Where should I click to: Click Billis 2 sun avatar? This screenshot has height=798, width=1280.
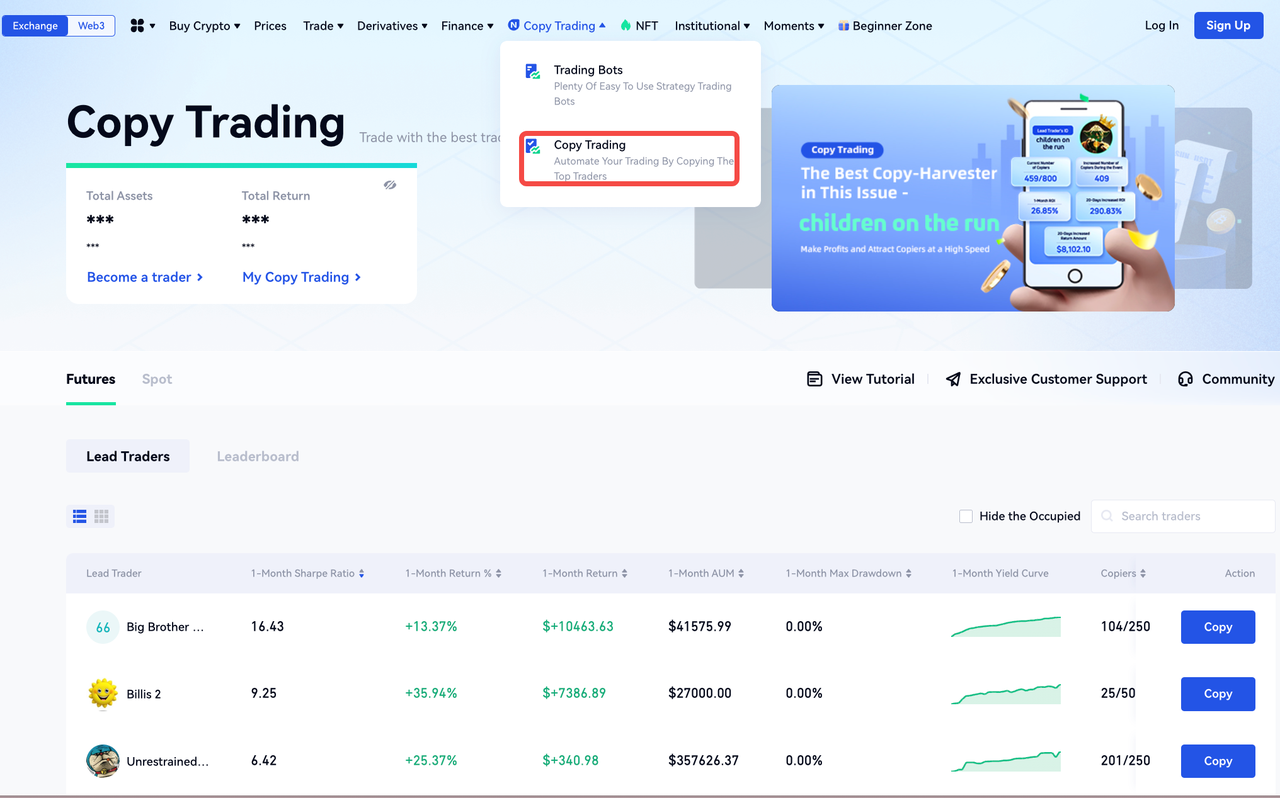pos(103,693)
